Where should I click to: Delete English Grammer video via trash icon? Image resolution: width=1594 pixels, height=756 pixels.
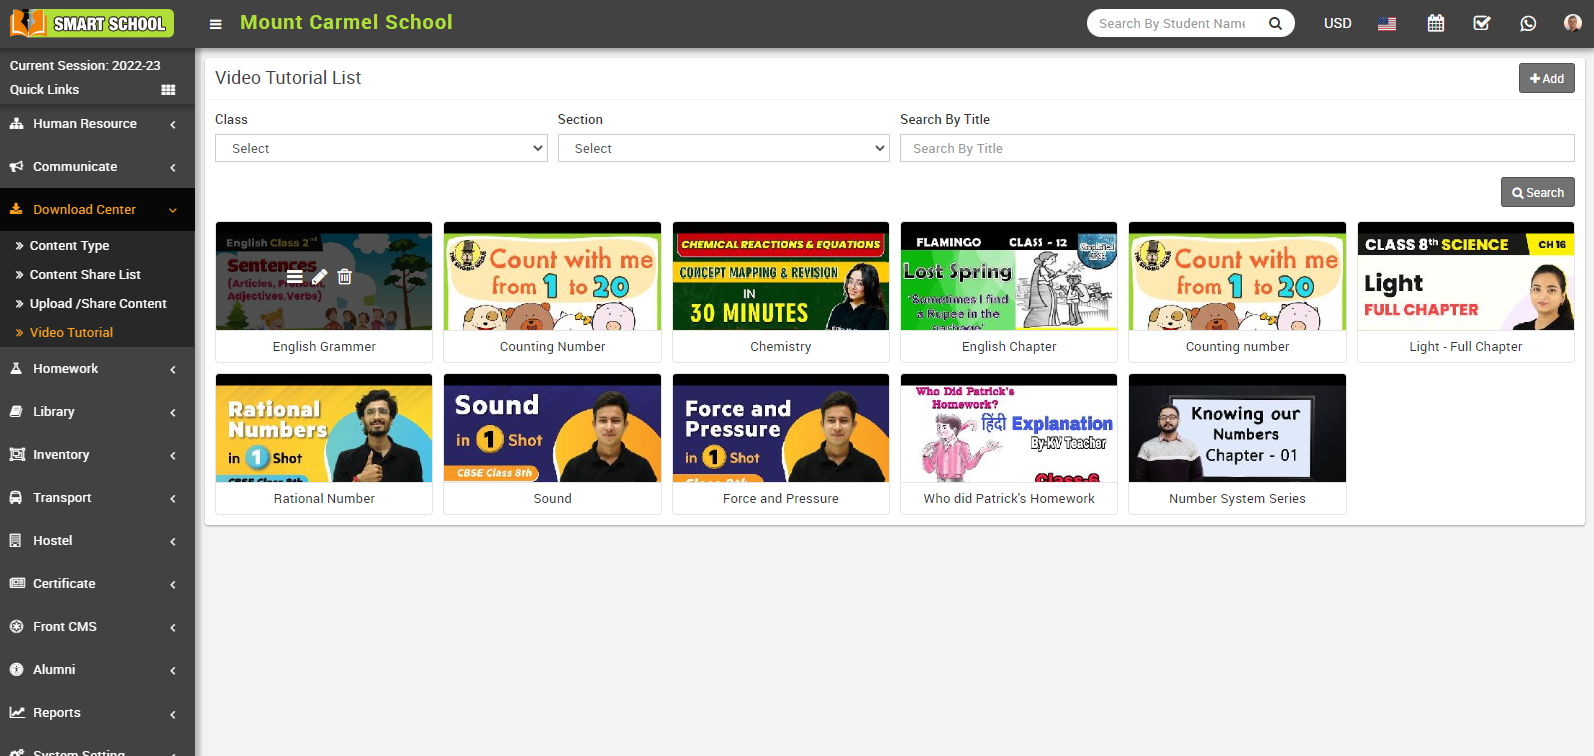coord(345,277)
